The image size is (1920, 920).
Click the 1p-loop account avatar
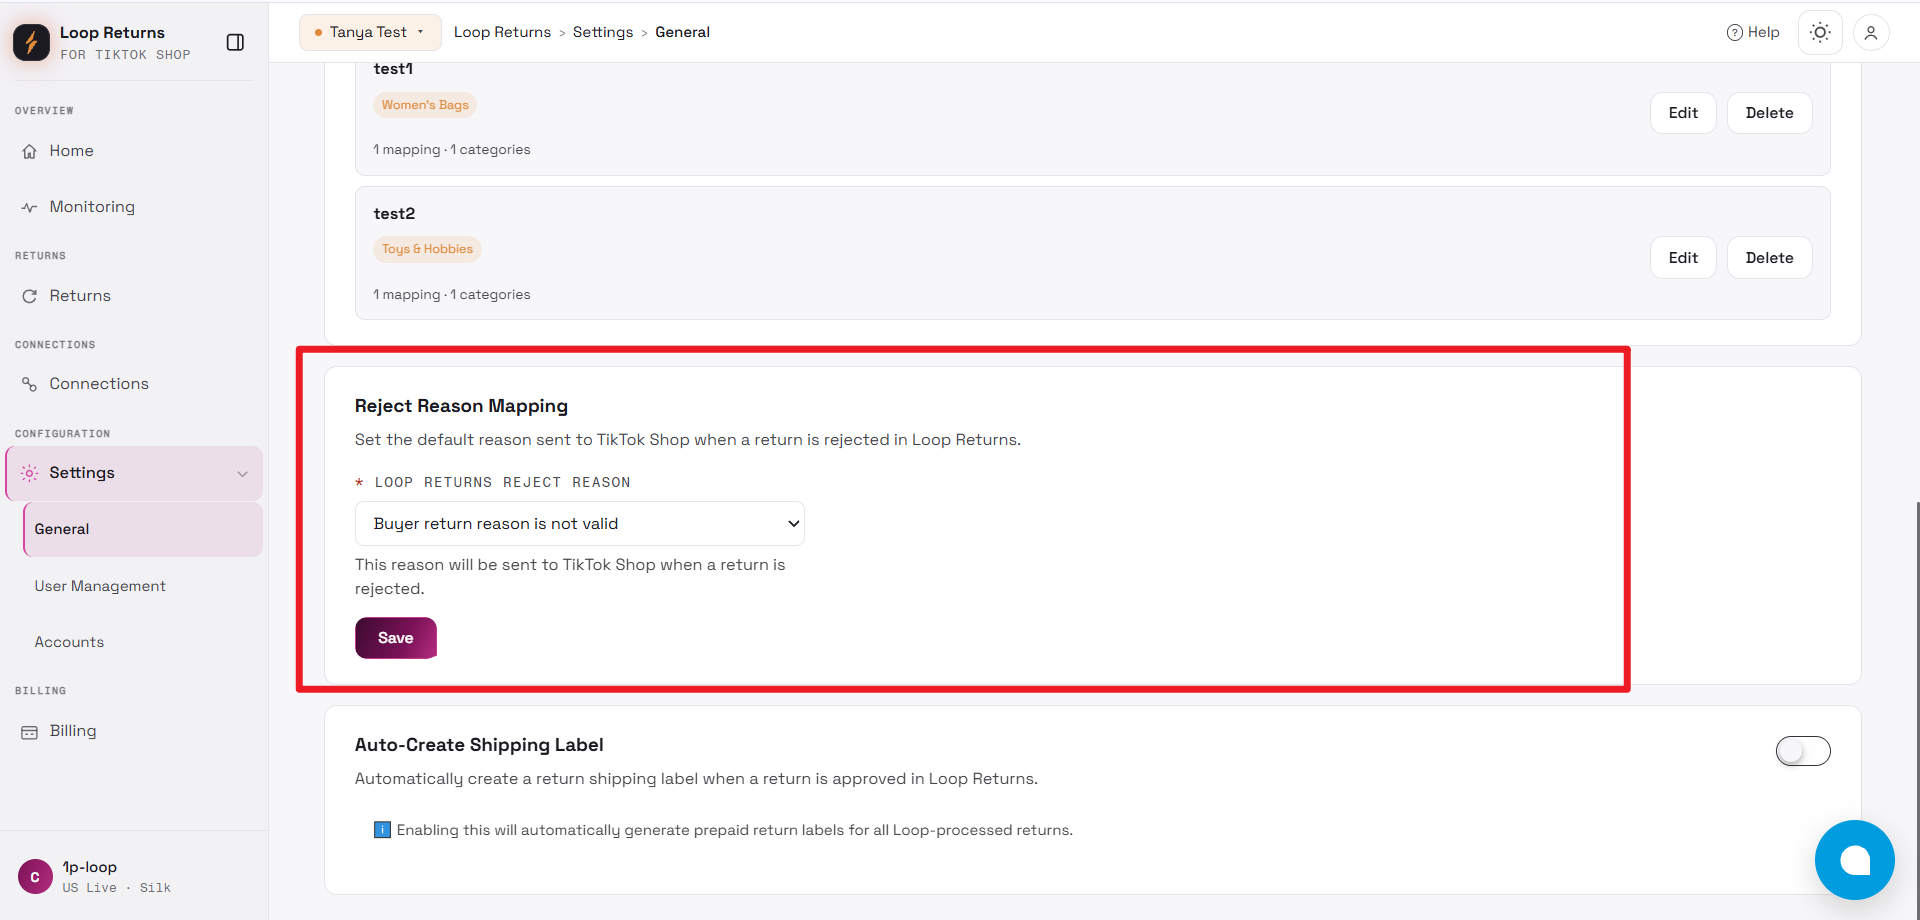35,877
